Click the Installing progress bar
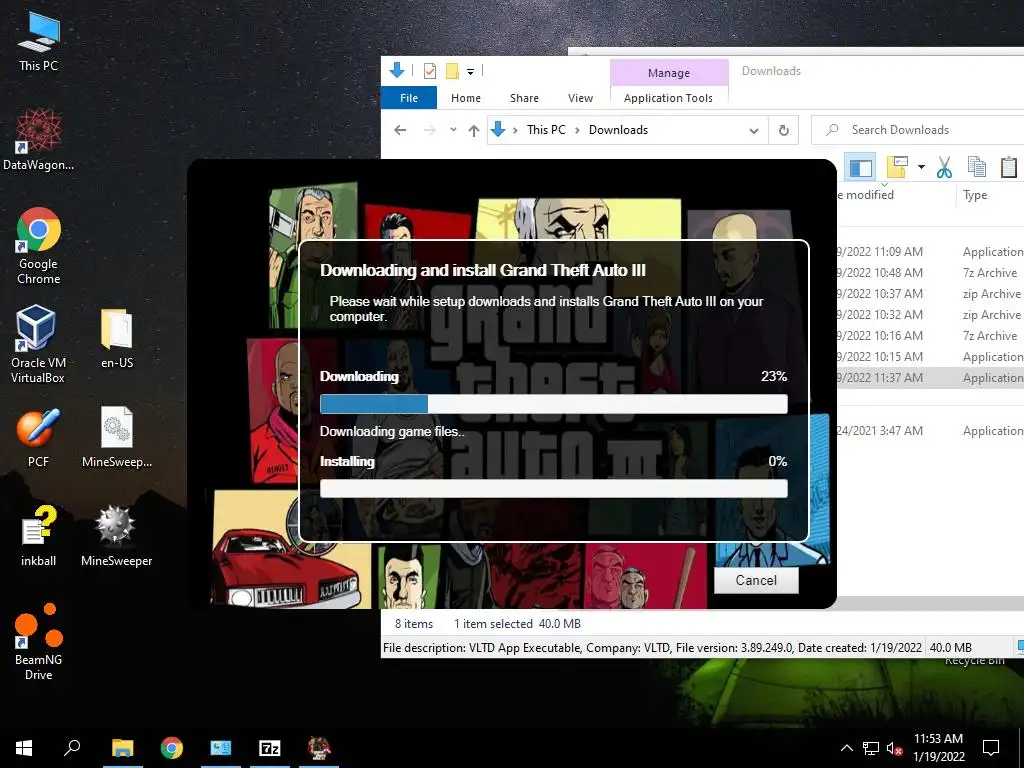Screen dimensions: 1024x768 [x=553, y=488]
